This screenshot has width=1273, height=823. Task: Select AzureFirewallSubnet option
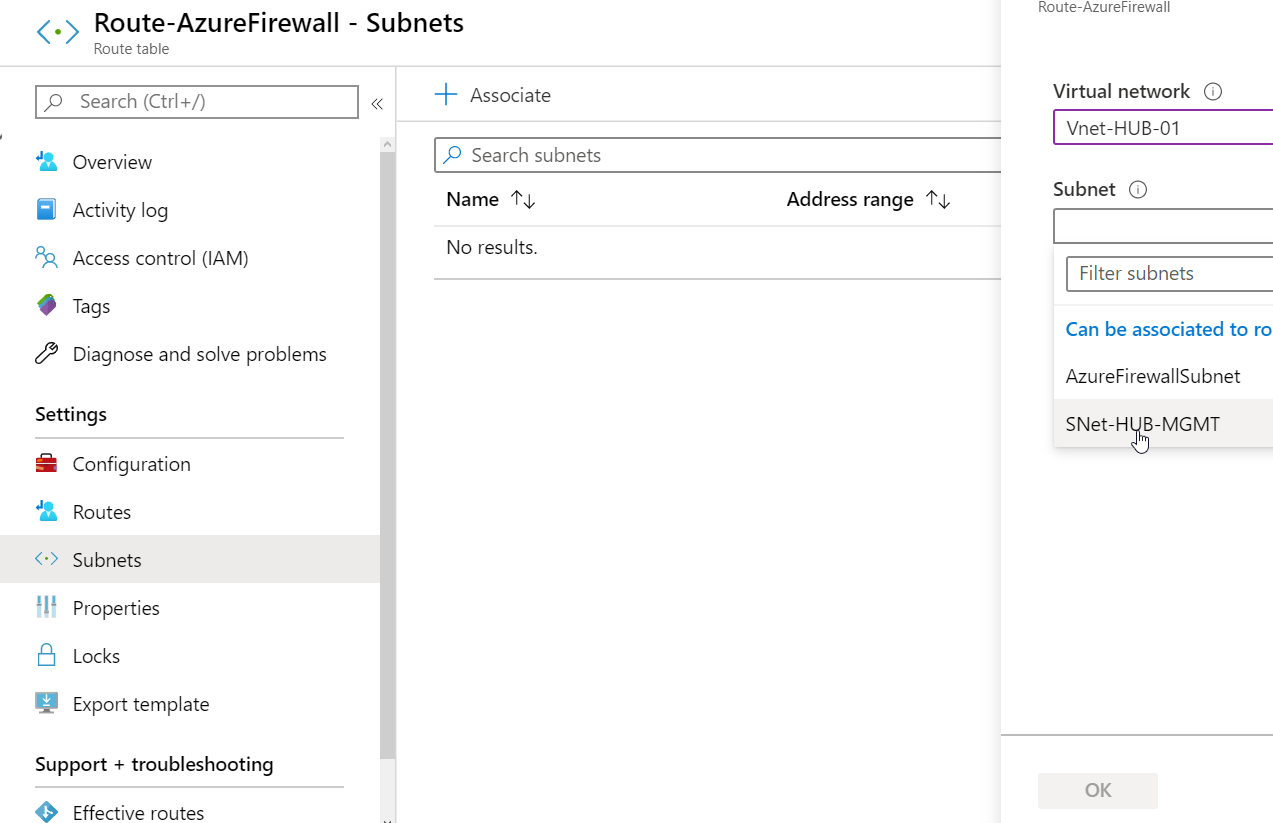click(1163, 376)
